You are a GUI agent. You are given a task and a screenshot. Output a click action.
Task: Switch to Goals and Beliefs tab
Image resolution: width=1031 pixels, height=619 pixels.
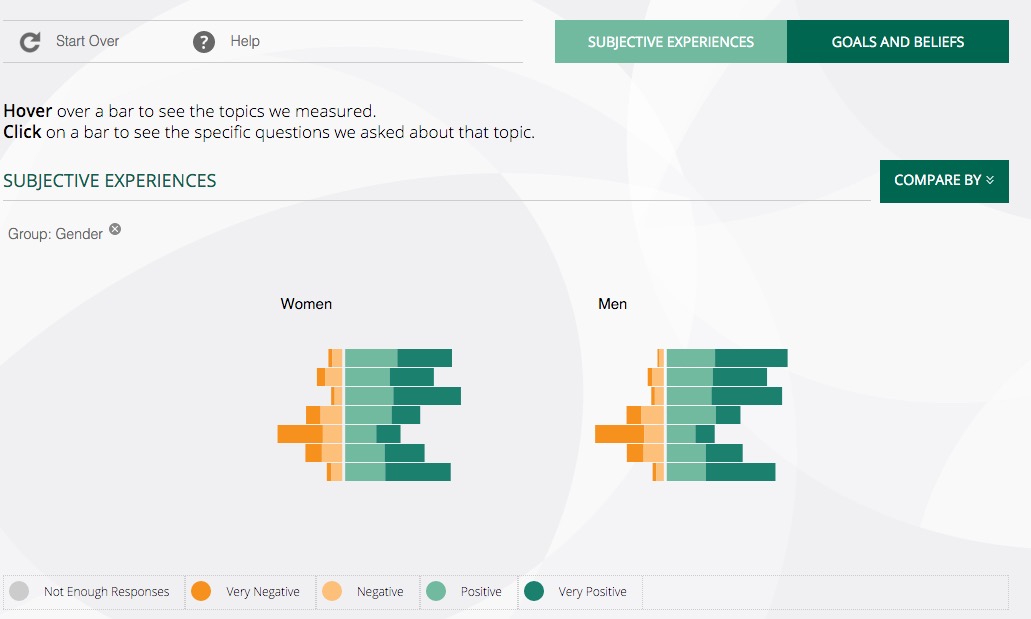pyautogui.click(x=898, y=41)
